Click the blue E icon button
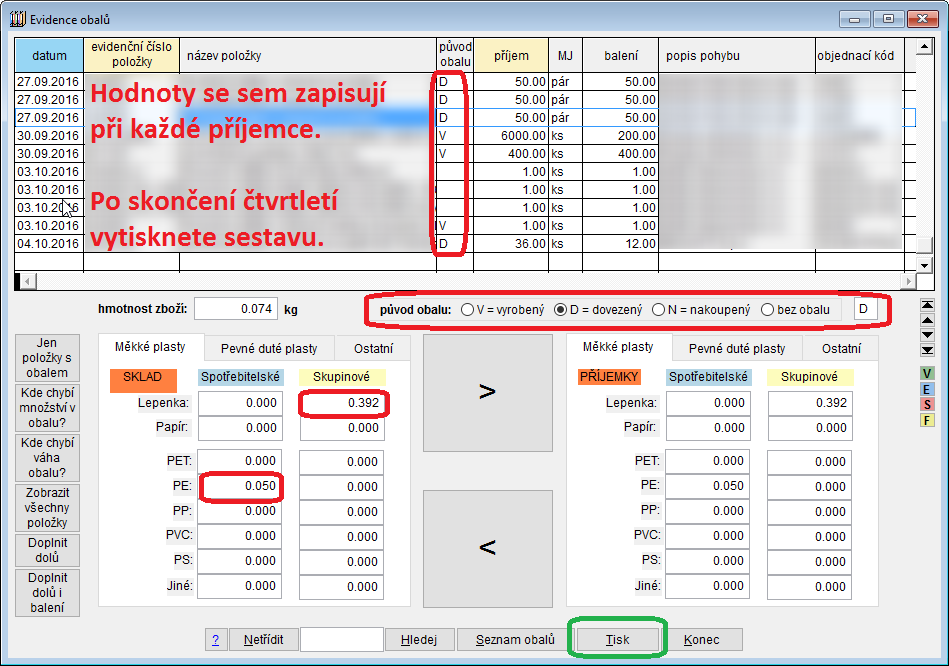 [x=927, y=389]
